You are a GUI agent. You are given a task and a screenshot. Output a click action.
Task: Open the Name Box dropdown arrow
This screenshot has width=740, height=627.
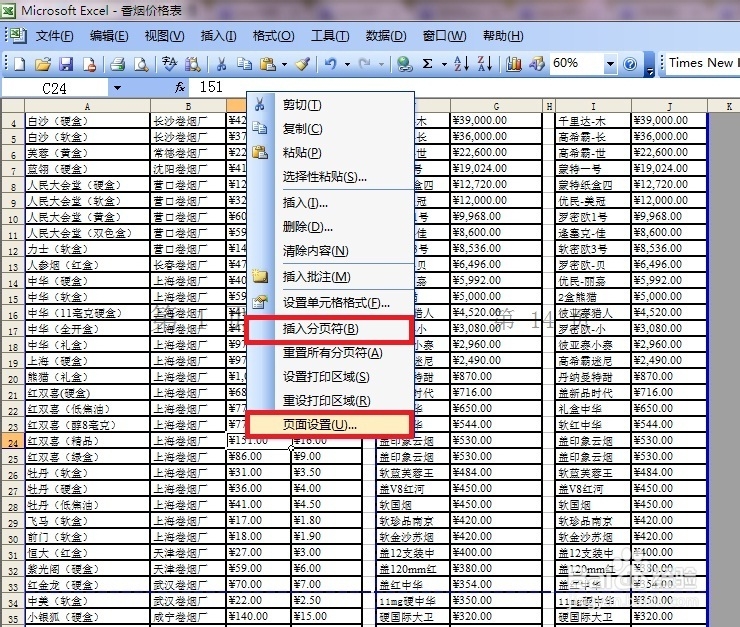(x=117, y=88)
